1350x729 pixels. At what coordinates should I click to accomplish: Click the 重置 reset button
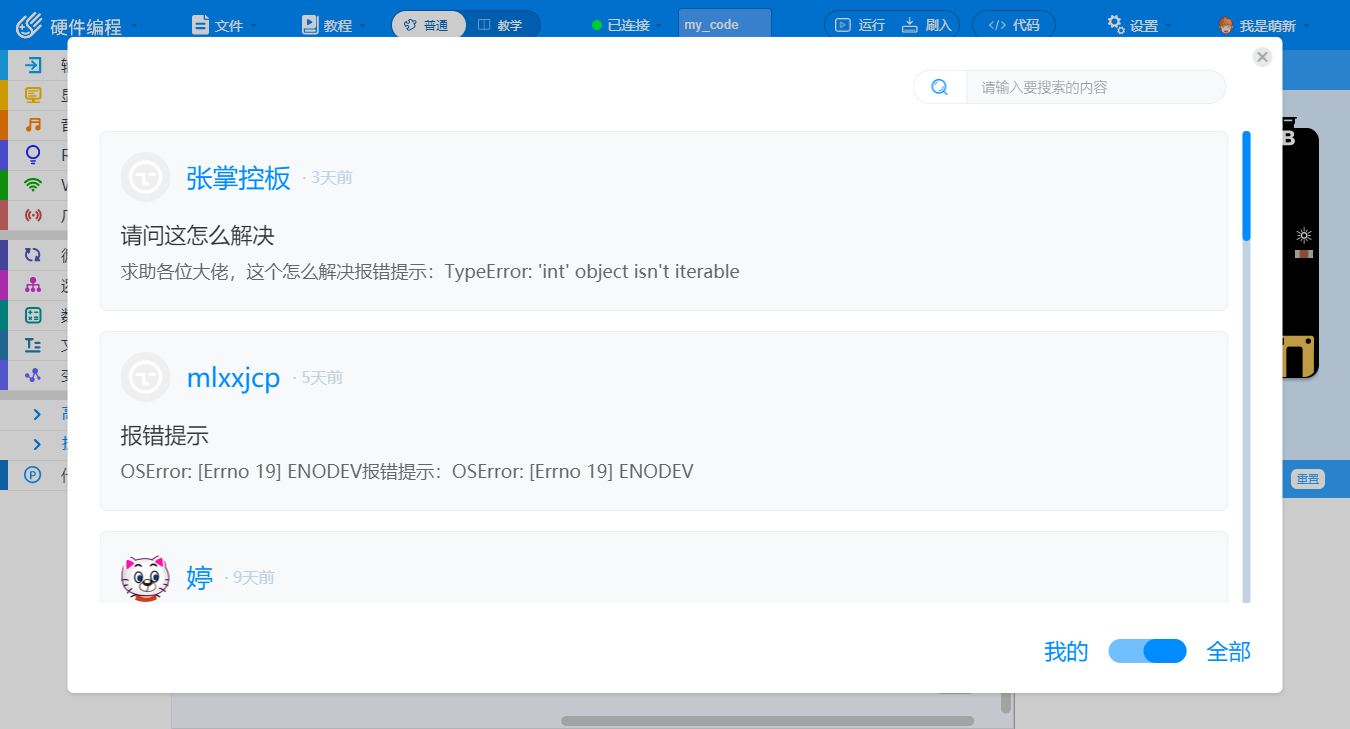pyautogui.click(x=1307, y=479)
